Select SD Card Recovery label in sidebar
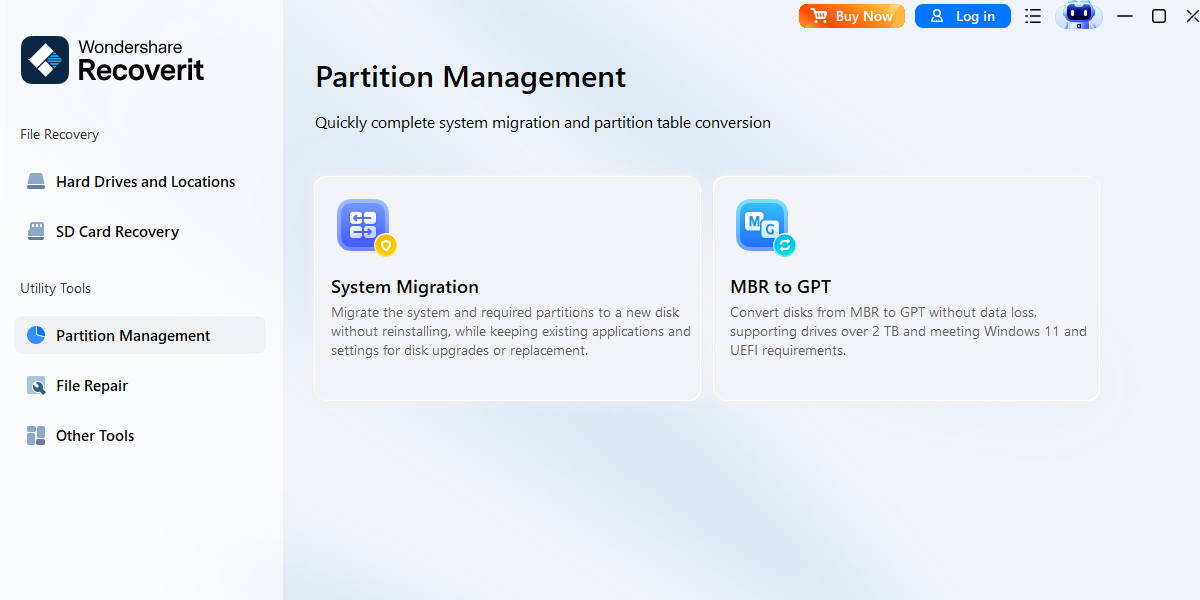This screenshot has height=600, width=1200. tap(117, 232)
